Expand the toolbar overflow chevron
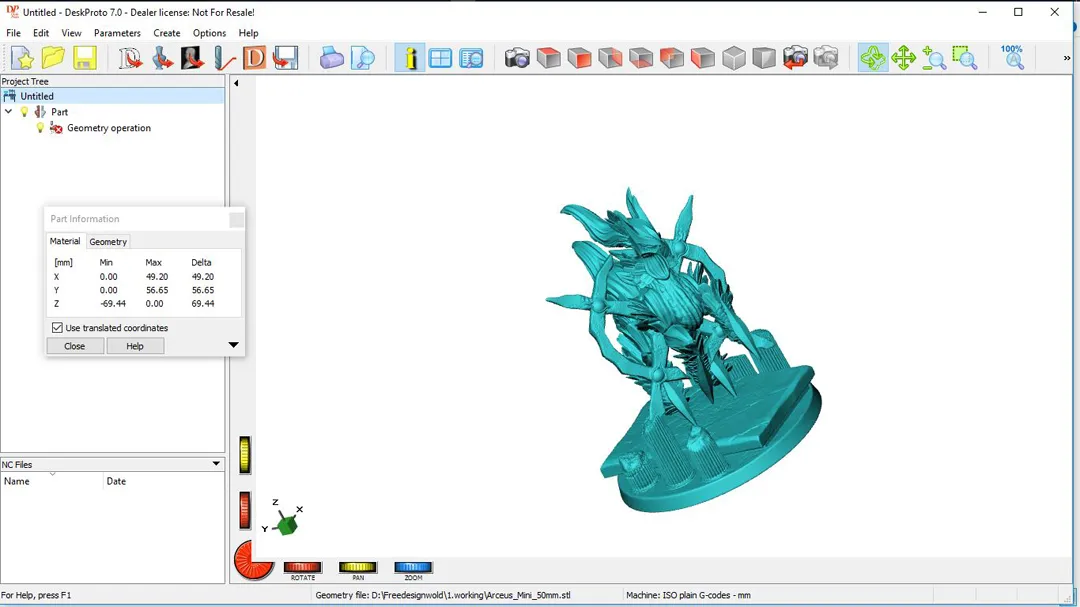This screenshot has height=607, width=1080. tap(1067, 59)
